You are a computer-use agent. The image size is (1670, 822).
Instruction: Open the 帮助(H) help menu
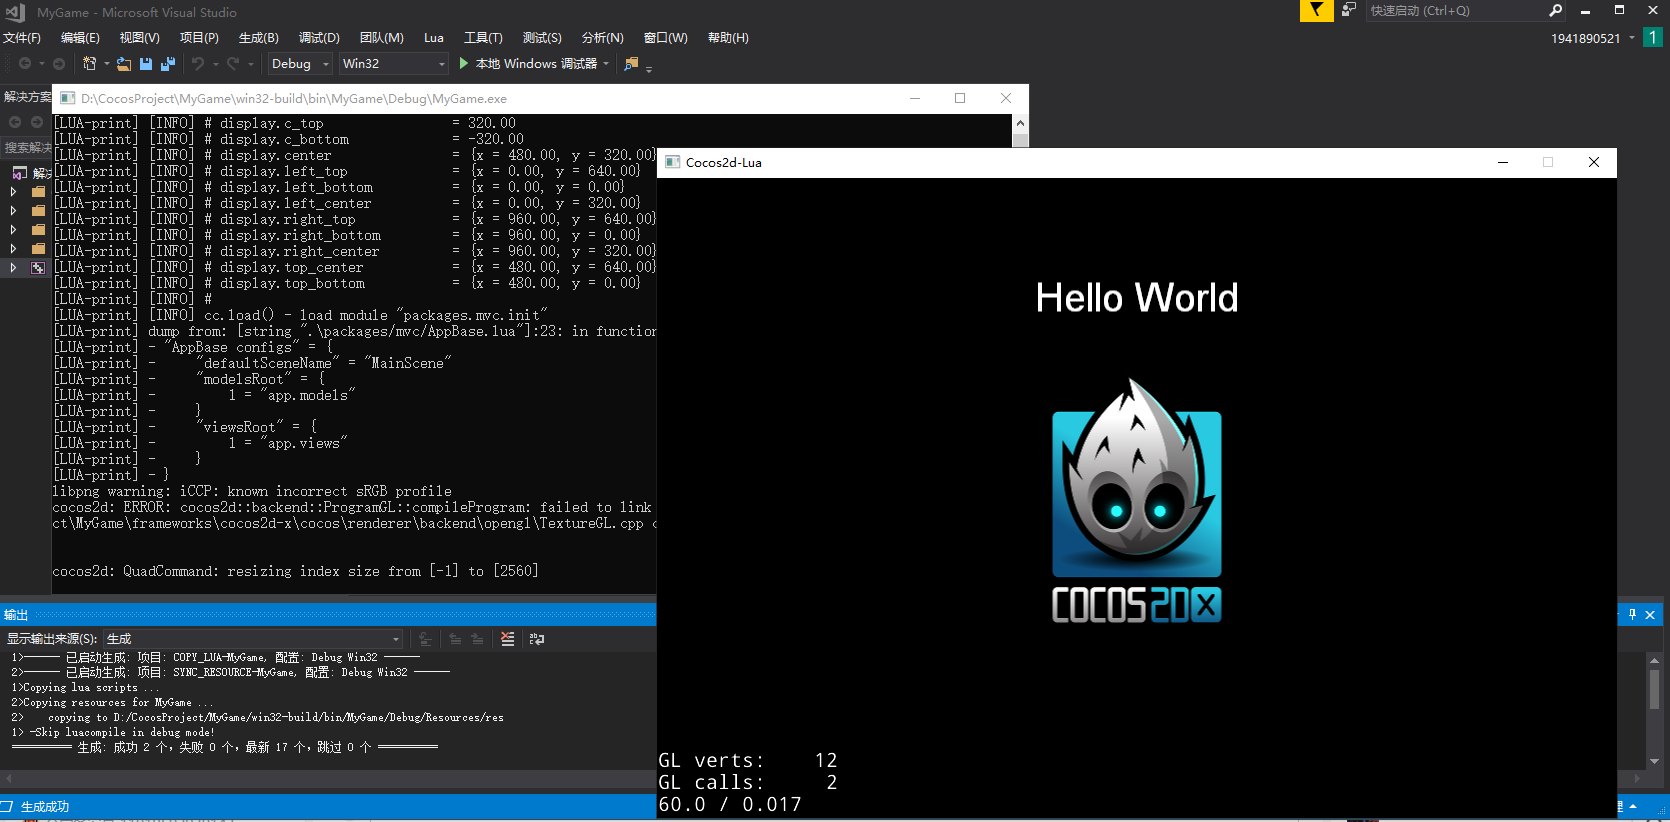coord(728,38)
